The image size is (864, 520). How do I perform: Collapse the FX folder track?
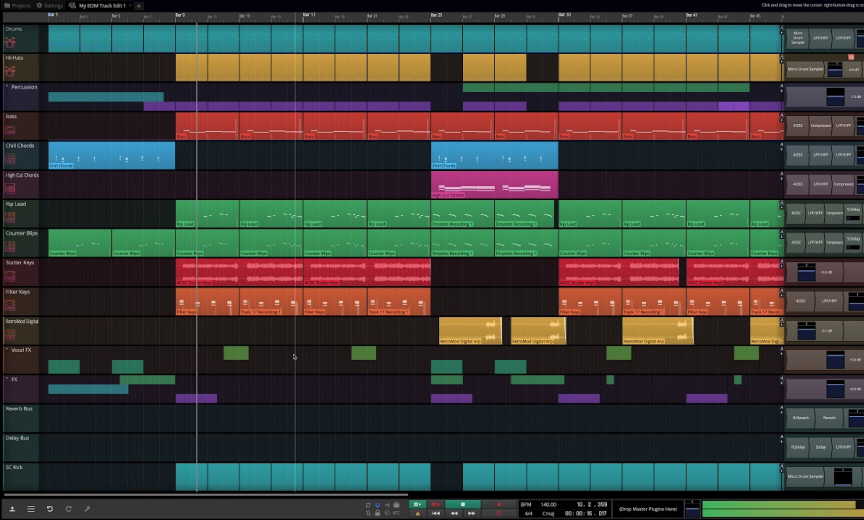pyautogui.click(x=7, y=380)
